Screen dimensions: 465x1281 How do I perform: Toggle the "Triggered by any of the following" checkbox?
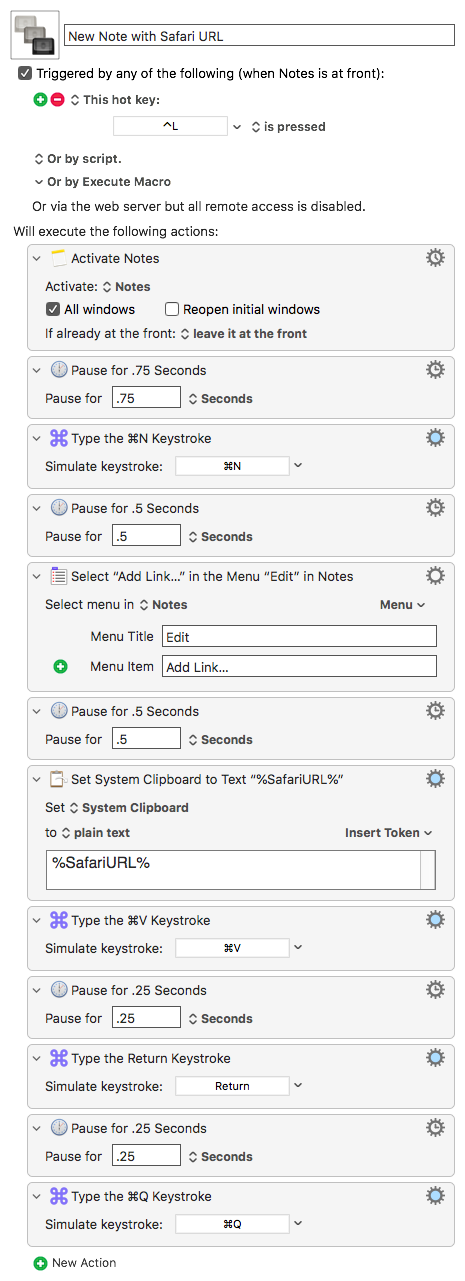(x=25, y=74)
